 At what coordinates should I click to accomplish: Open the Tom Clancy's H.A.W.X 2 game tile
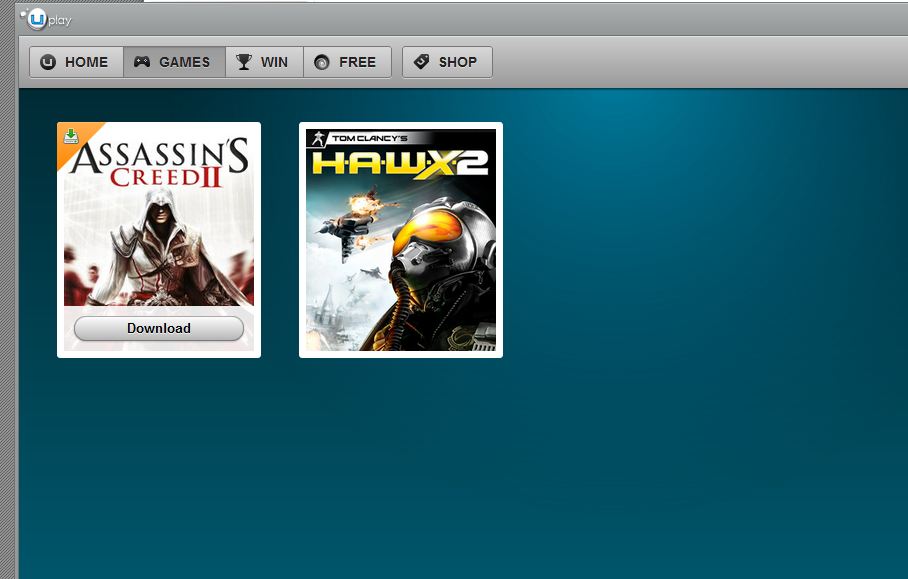click(x=401, y=240)
